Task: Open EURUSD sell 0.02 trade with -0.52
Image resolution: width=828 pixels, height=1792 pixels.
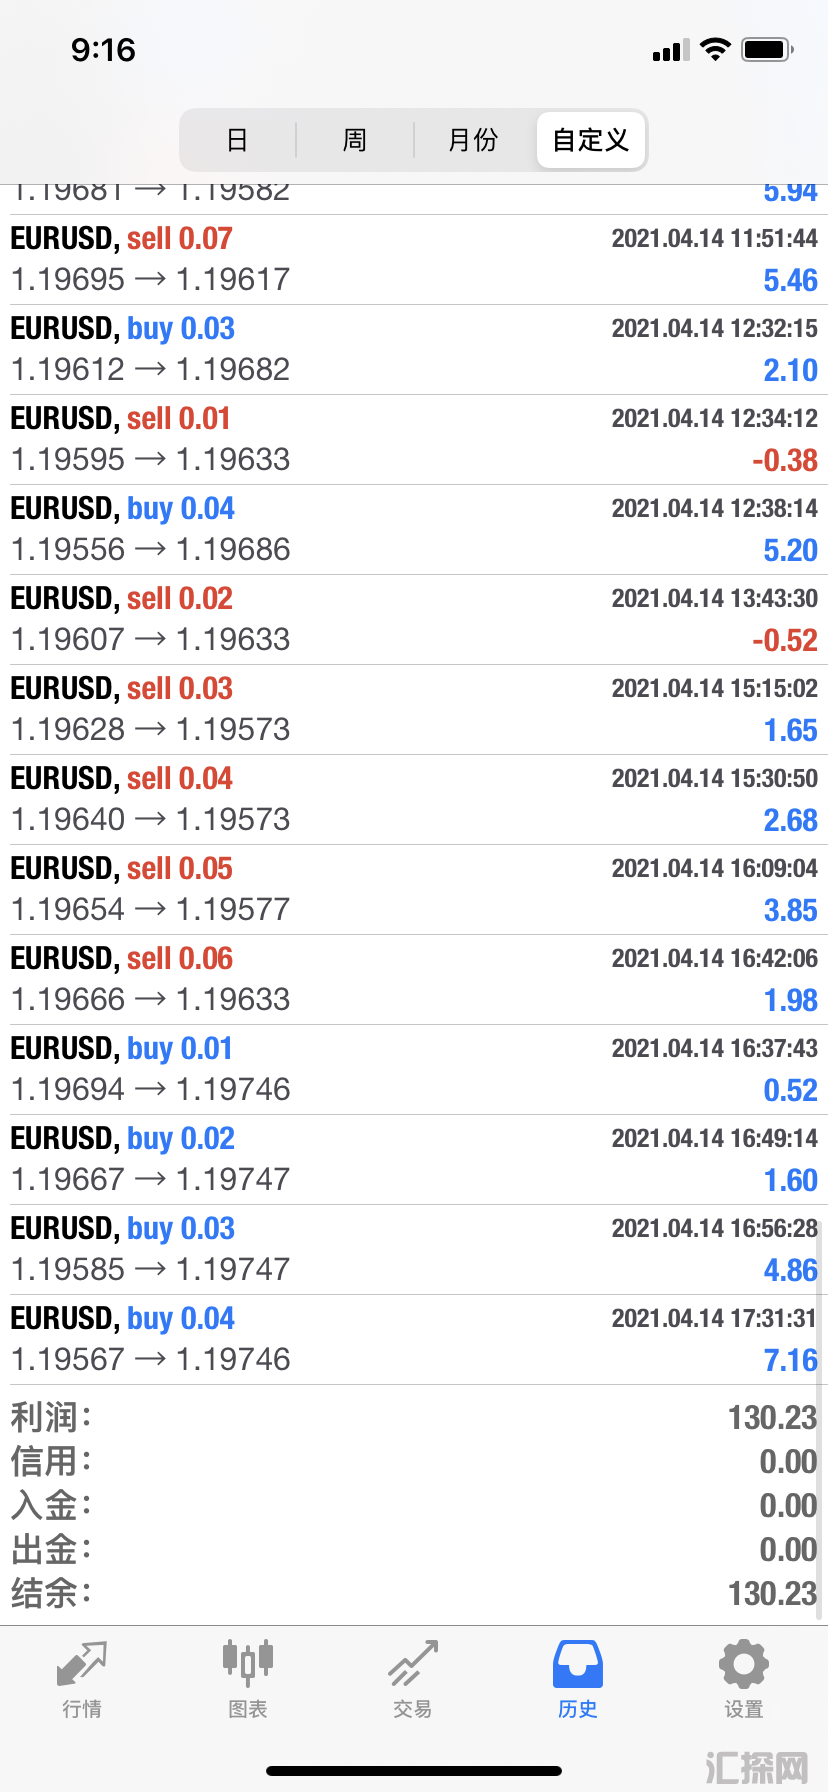Action: tap(414, 620)
